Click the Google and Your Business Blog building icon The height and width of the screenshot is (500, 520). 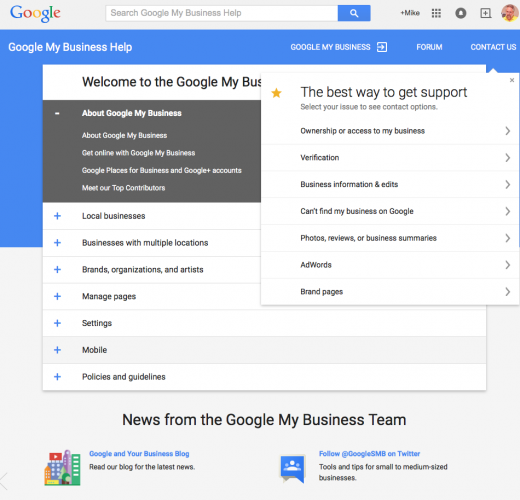[62, 467]
